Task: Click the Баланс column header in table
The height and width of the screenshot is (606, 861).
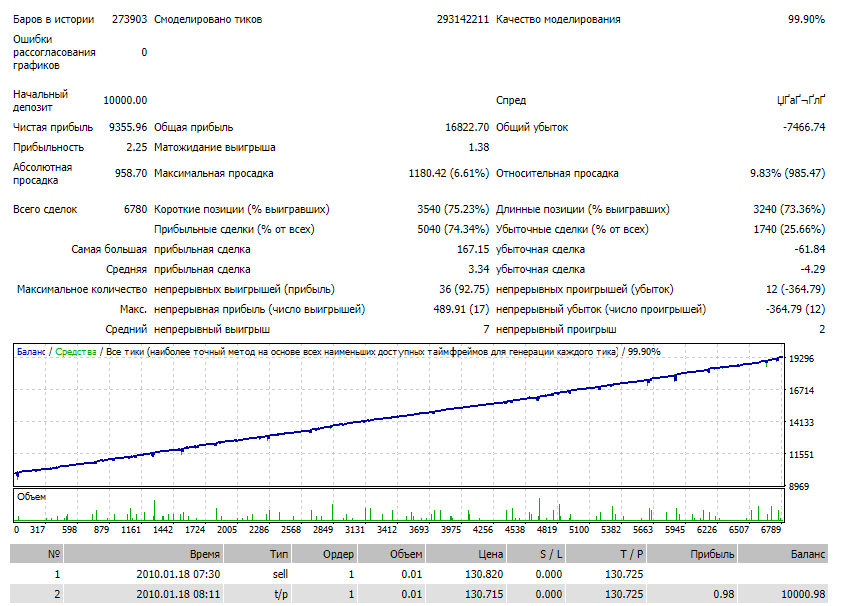Action: pyautogui.click(x=783, y=554)
